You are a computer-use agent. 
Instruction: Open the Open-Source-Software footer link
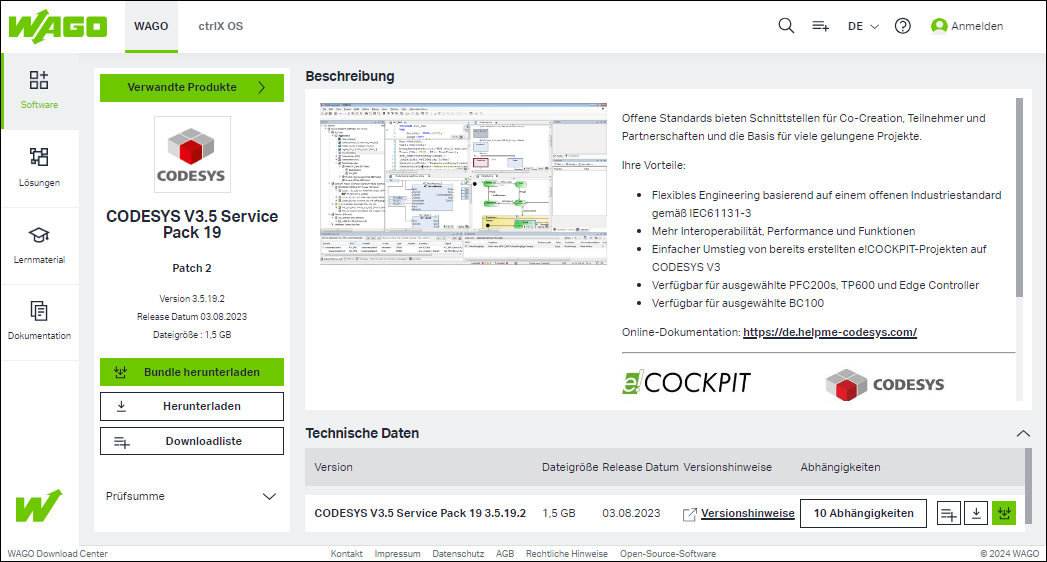point(668,553)
